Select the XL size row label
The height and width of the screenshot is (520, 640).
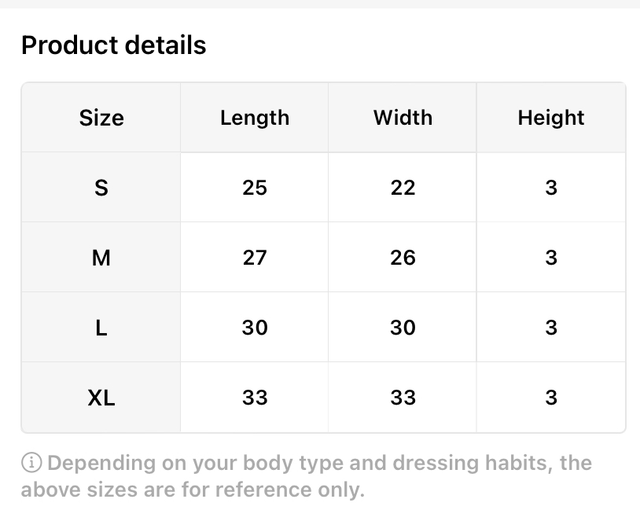(101, 398)
